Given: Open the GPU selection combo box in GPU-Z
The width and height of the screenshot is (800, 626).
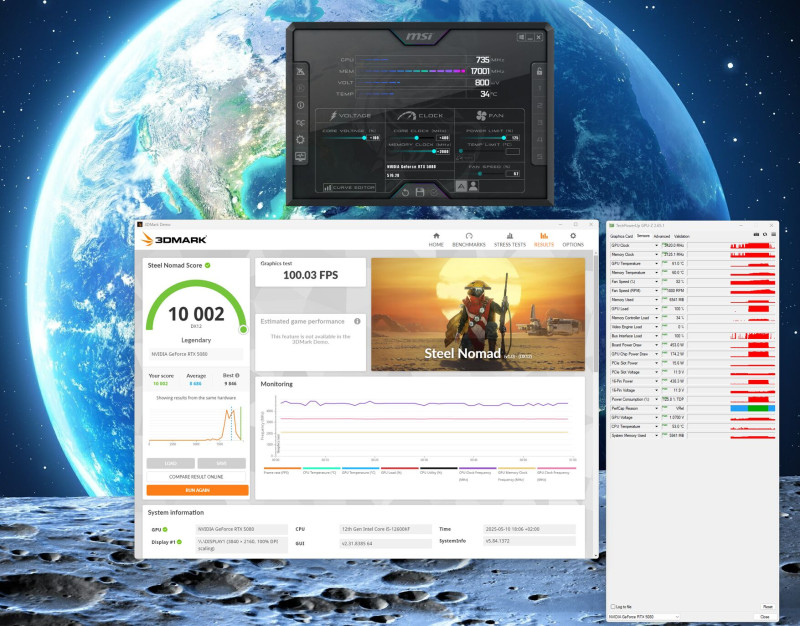Looking at the screenshot, I should click(644, 616).
